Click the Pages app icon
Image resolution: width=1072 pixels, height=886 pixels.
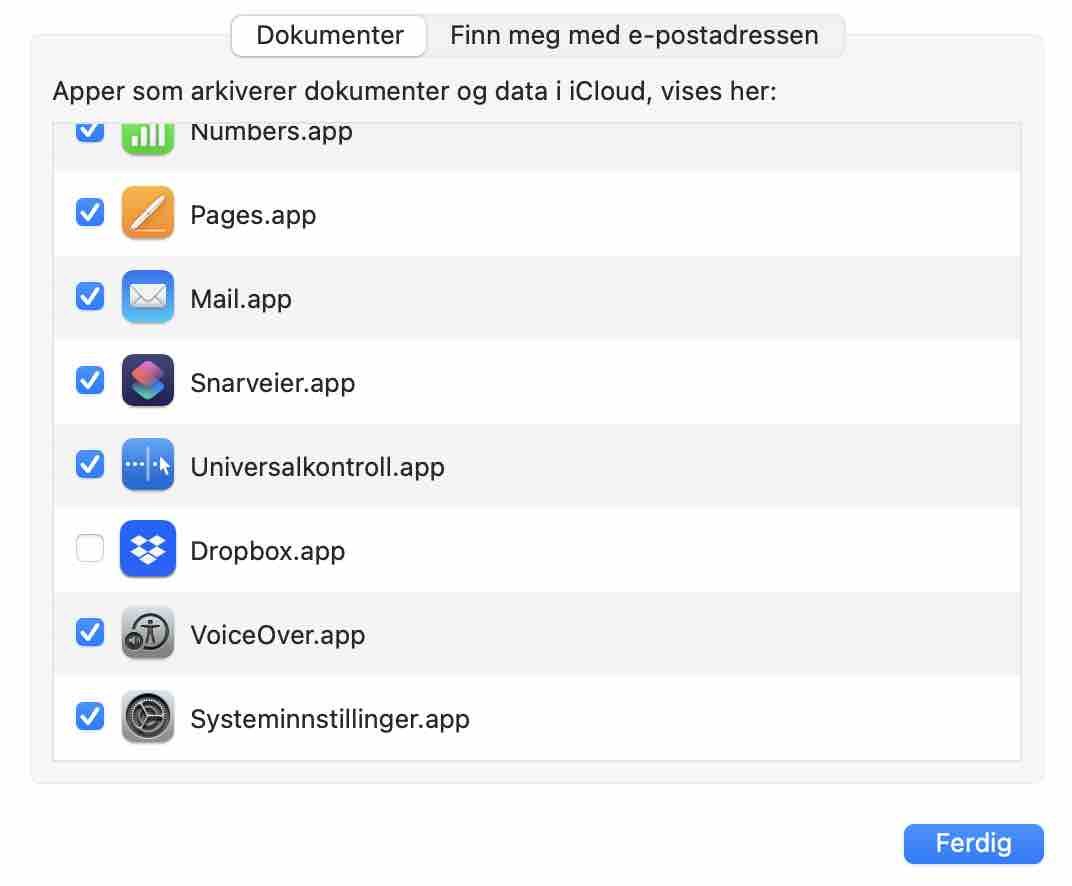click(x=148, y=213)
